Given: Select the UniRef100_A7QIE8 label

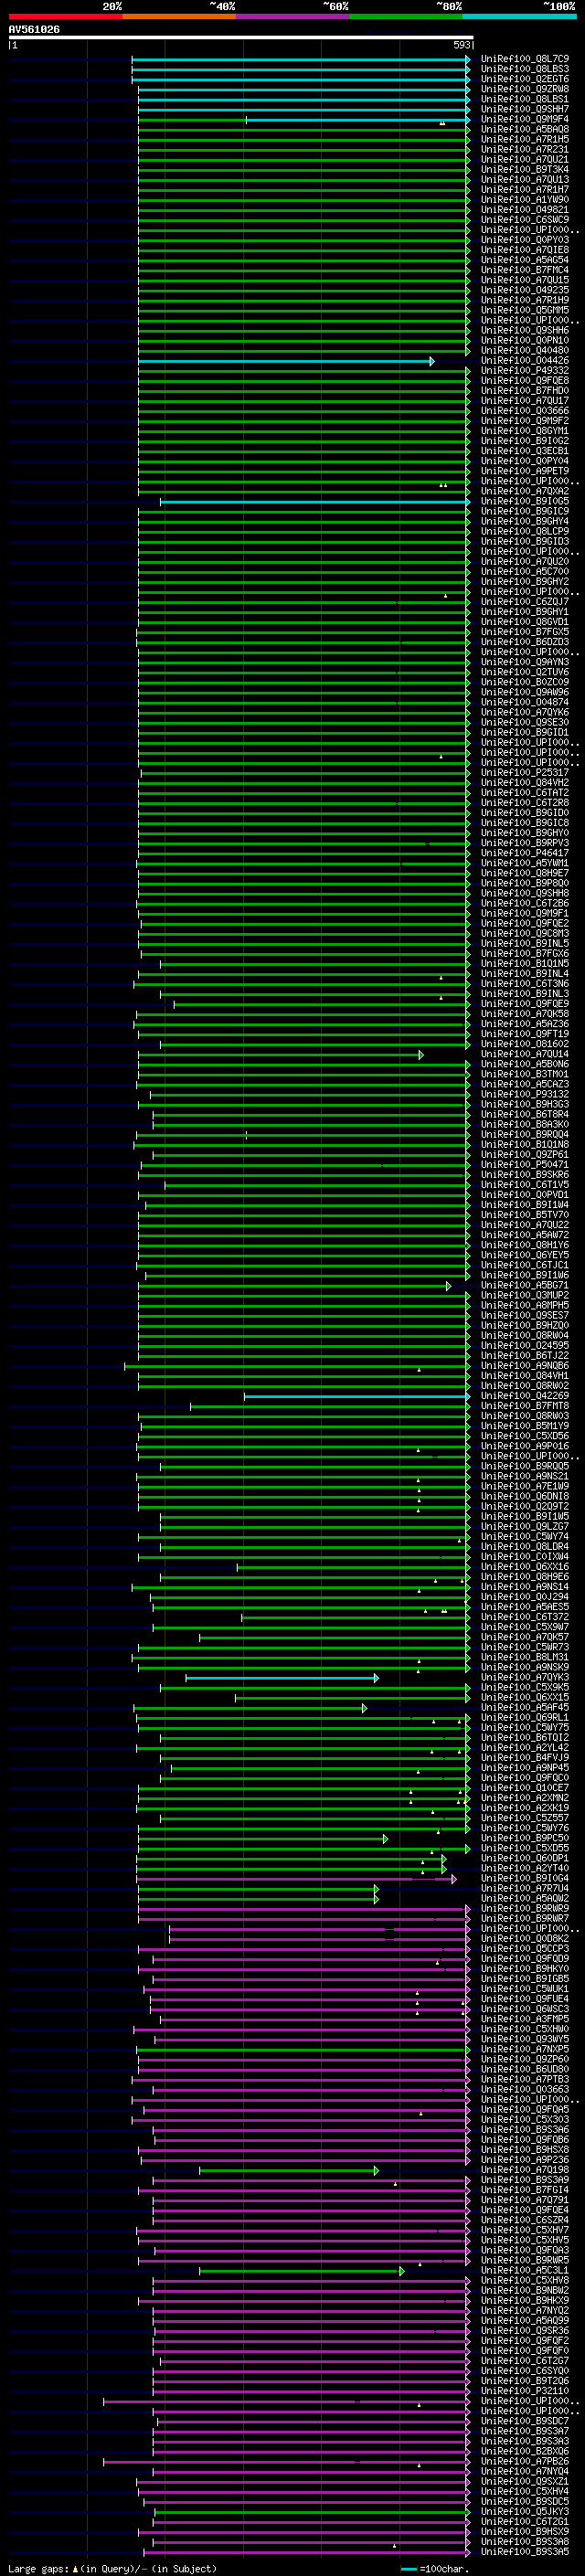Looking at the screenshot, I should tap(525, 250).
